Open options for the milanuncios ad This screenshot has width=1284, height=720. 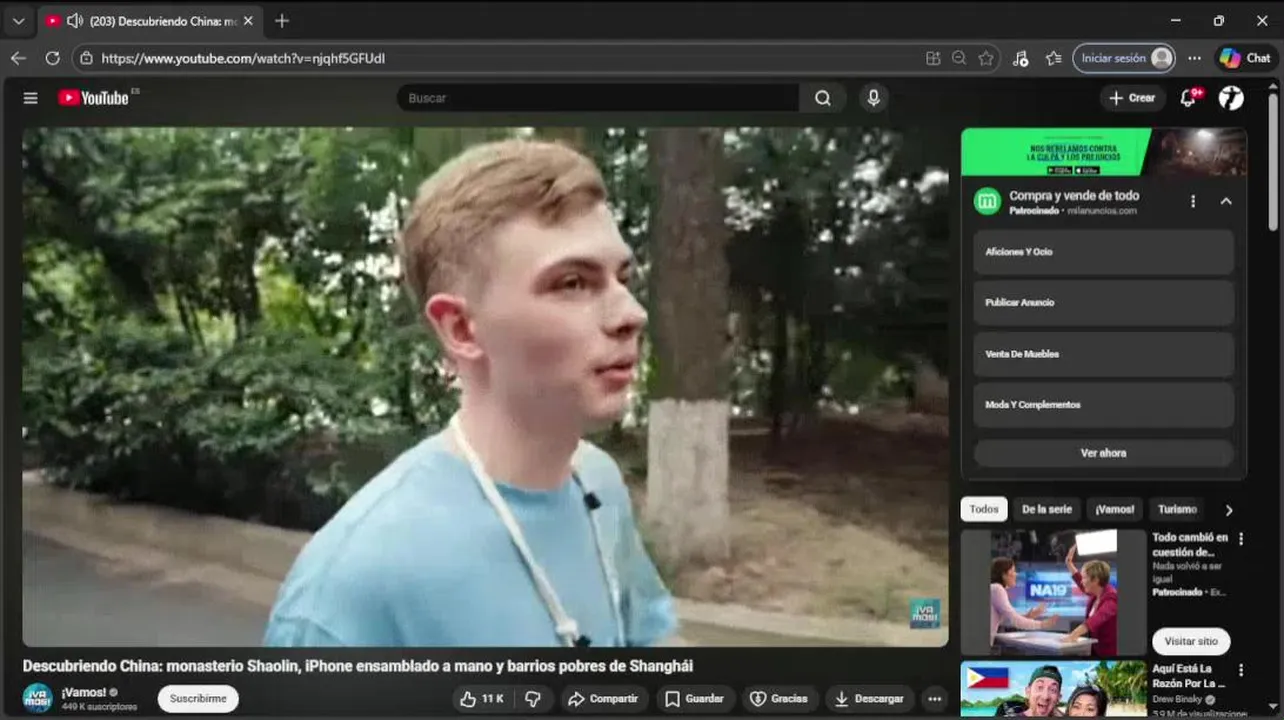point(1193,201)
